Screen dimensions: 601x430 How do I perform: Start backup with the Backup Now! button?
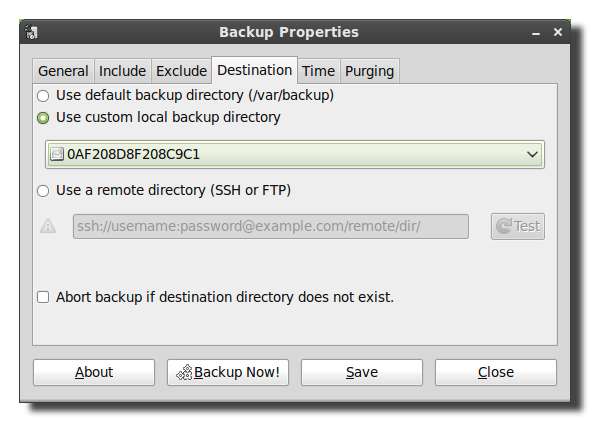tap(228, 372)
